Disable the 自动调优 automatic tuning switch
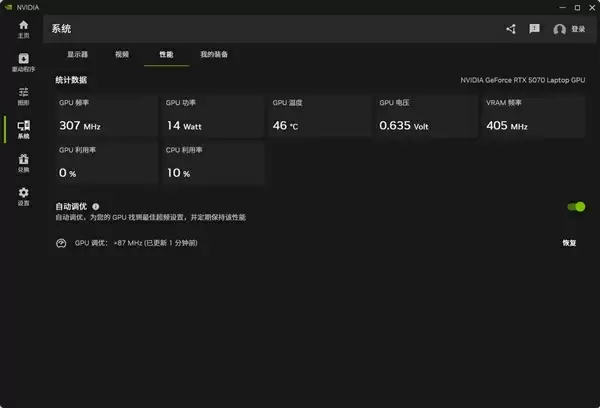This screenshot has width=600, height=408. coord(575,207)
